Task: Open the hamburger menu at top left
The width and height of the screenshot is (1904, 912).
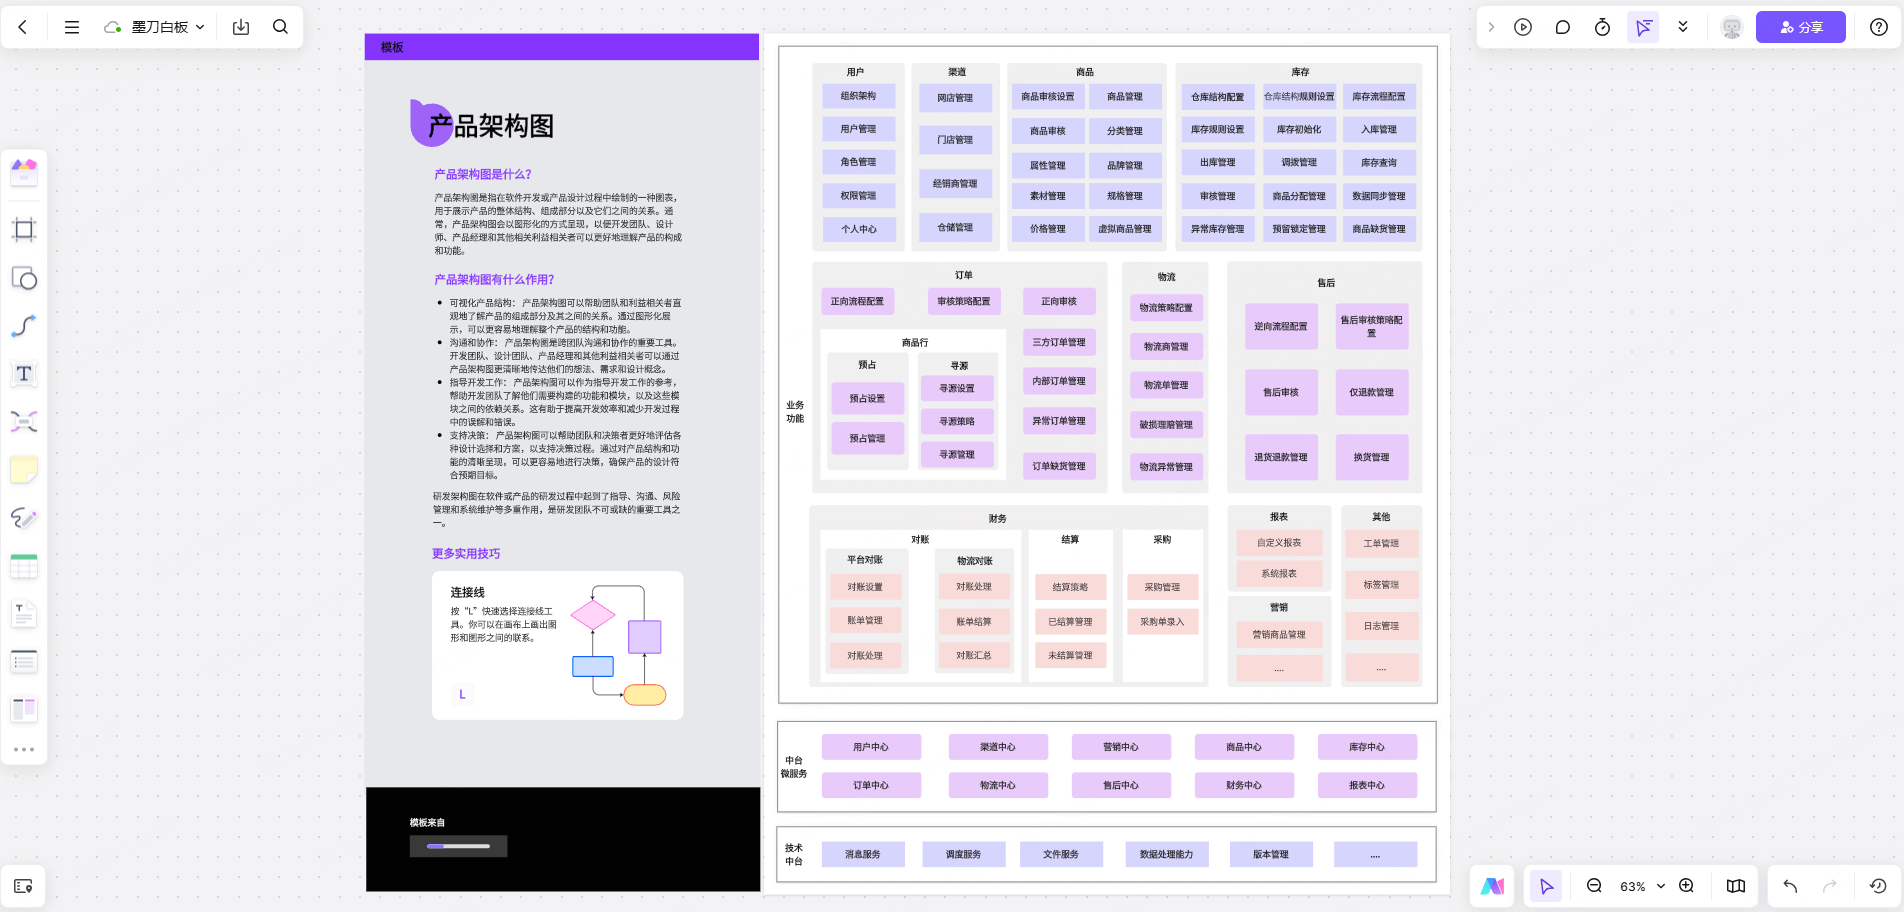Action: point(71,27)
